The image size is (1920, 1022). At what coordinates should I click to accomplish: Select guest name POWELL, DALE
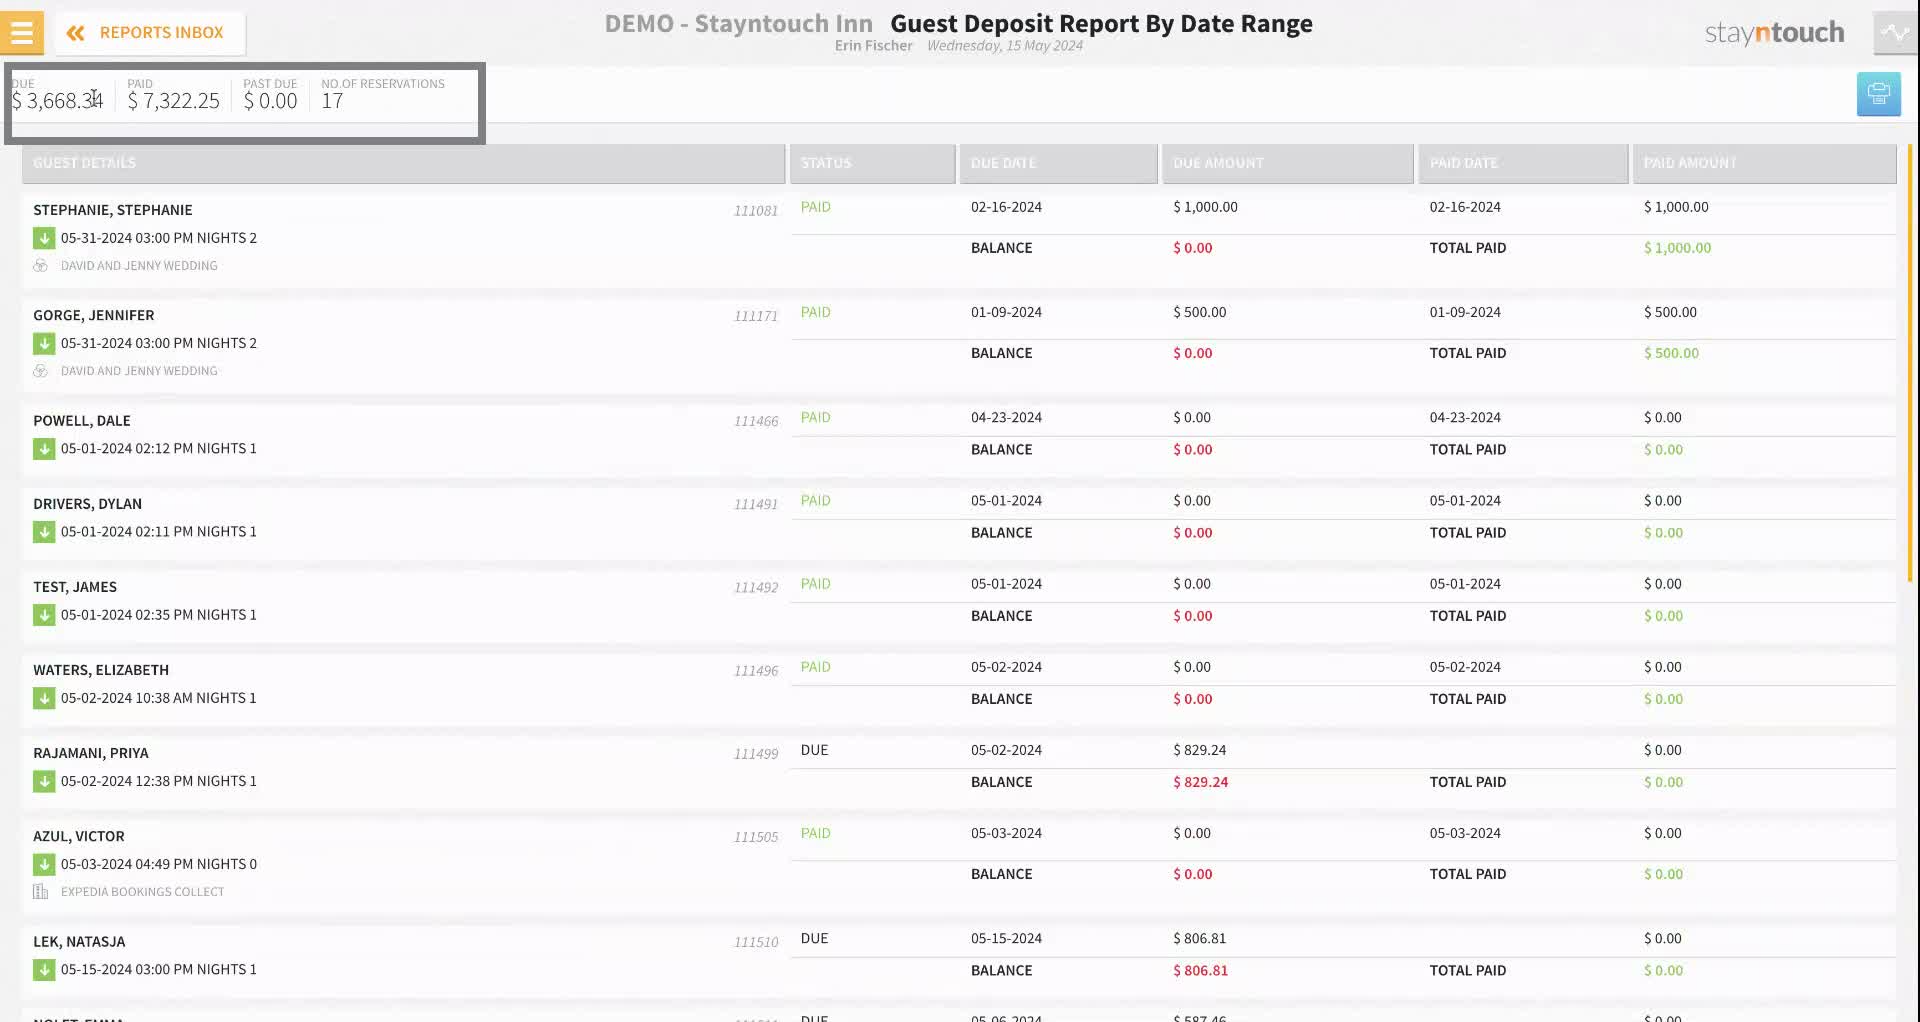(x=82, y=421)
